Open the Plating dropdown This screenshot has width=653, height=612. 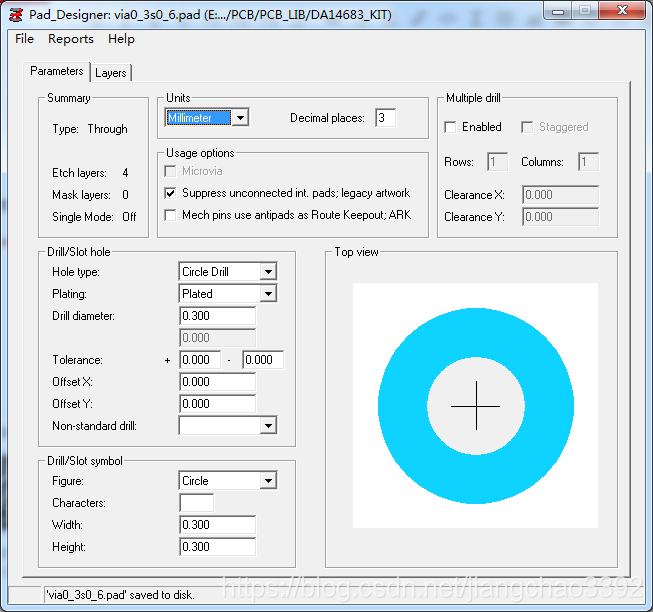[x=228, y=294]
